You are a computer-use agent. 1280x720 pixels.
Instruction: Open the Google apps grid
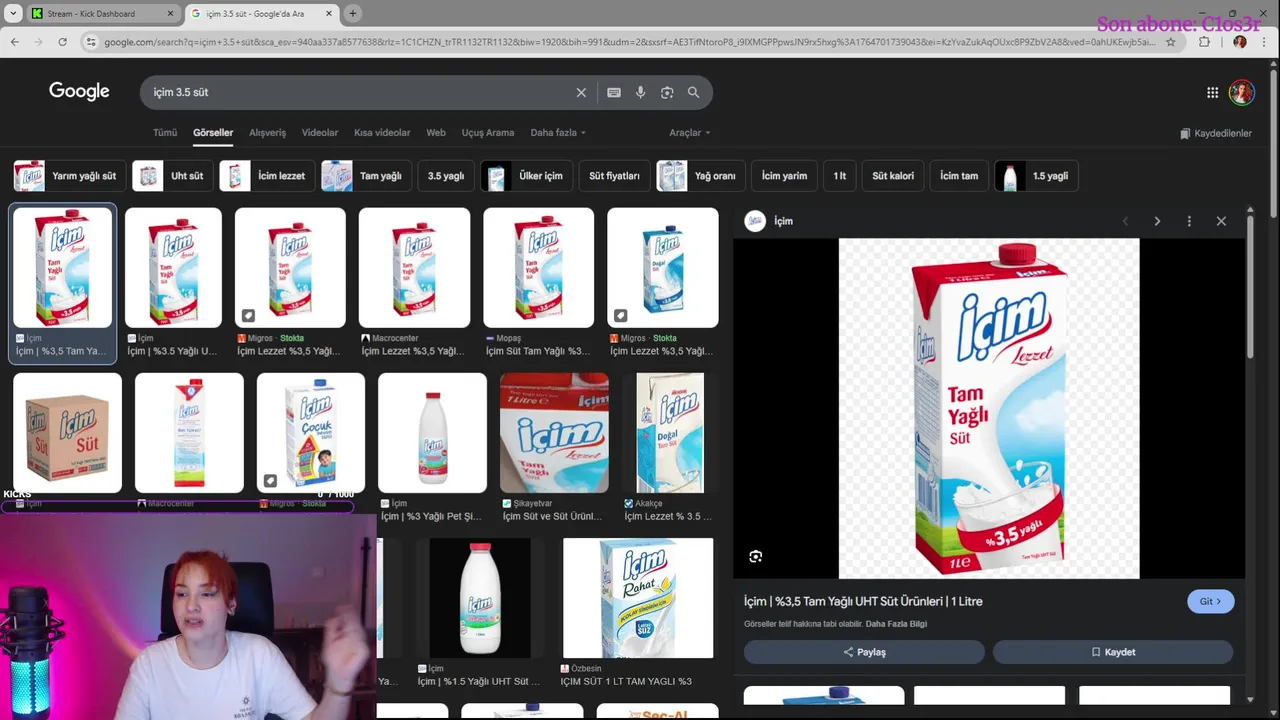[x=1212, y=92]
